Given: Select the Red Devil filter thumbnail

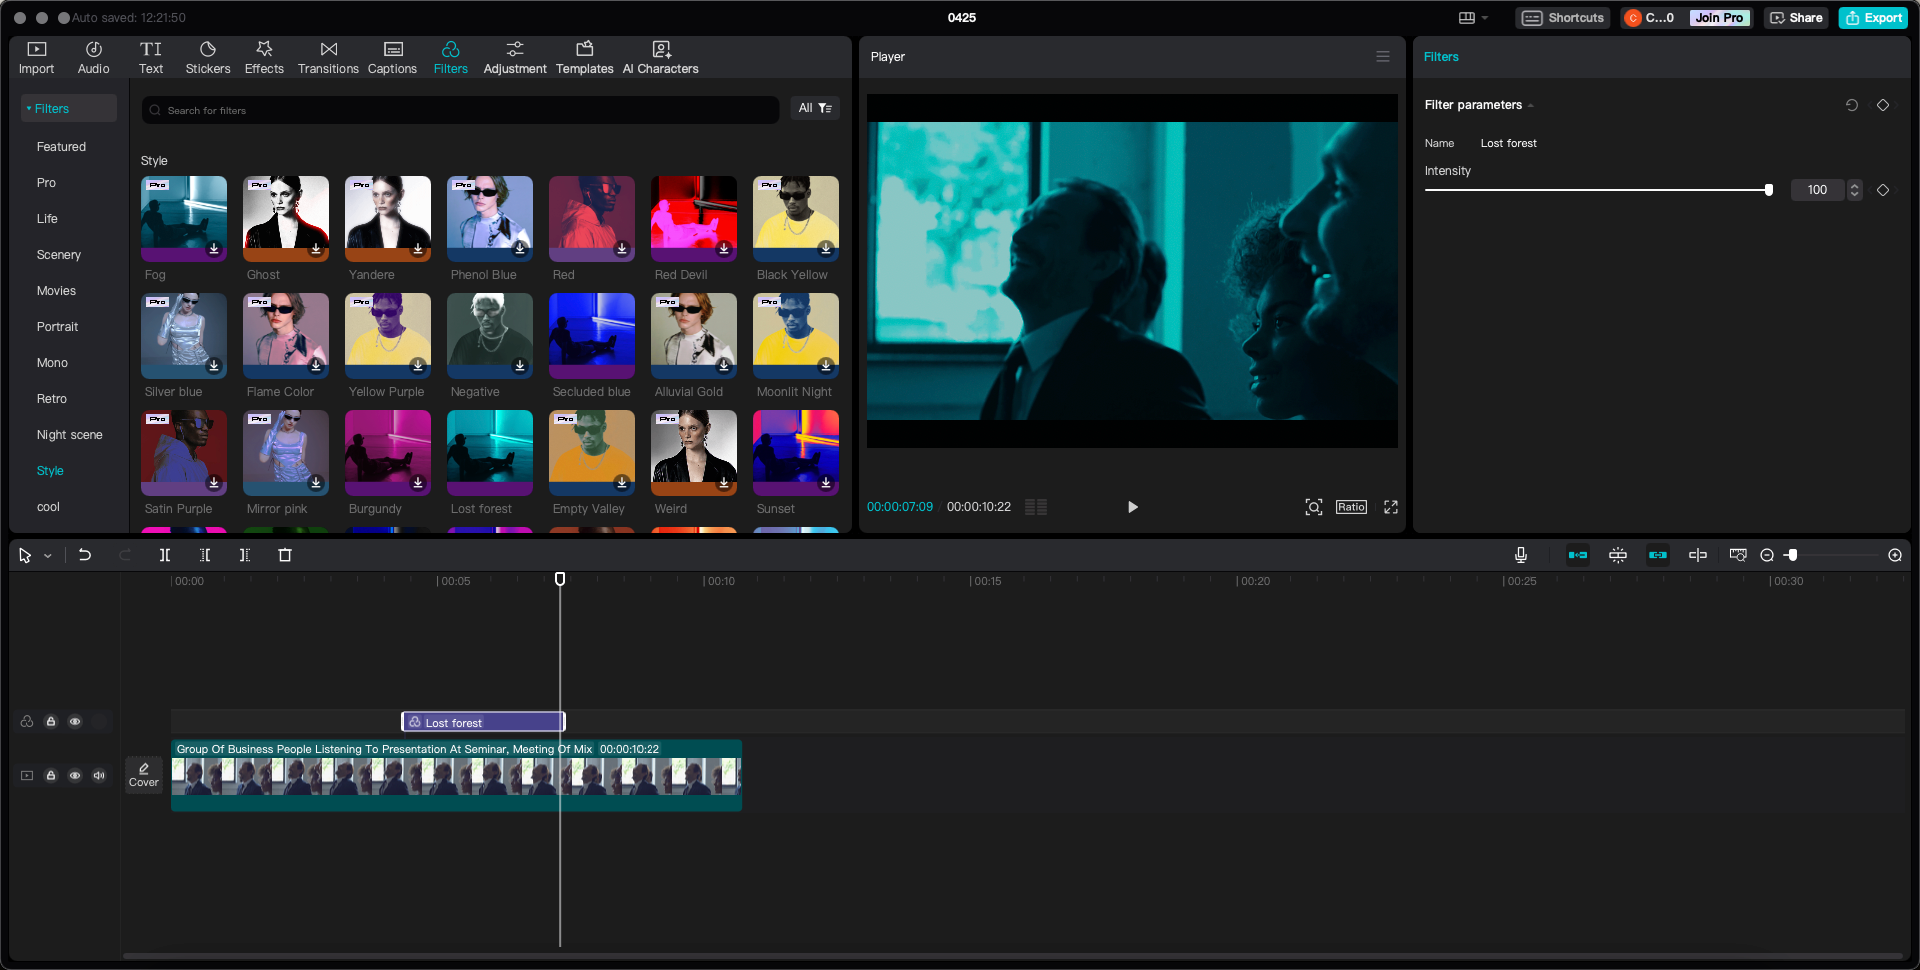Looking at the screenshot, I should click(694, 219).
